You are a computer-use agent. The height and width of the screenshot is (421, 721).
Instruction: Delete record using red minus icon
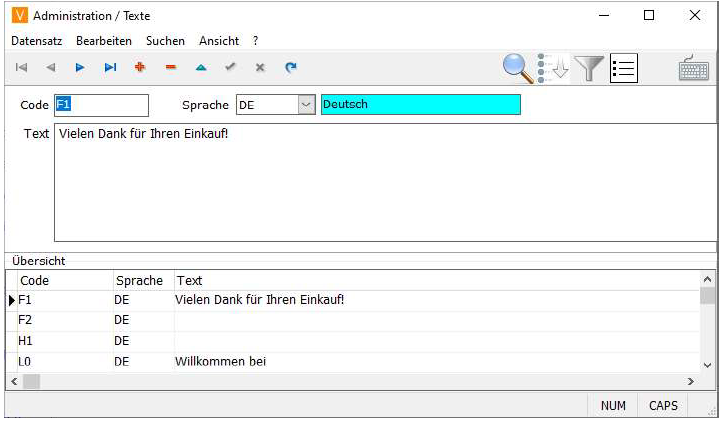pos(170,68)
